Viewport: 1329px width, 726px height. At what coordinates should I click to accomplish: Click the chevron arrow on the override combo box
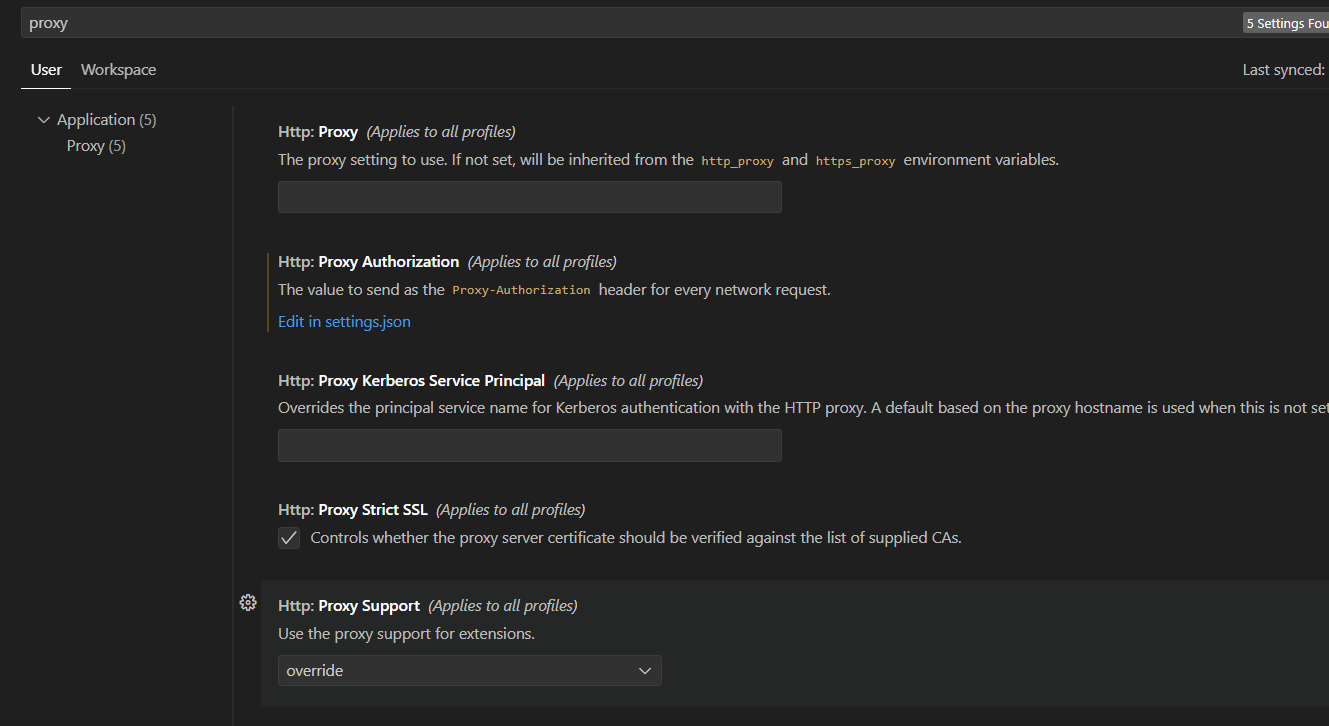click(645, 670)
